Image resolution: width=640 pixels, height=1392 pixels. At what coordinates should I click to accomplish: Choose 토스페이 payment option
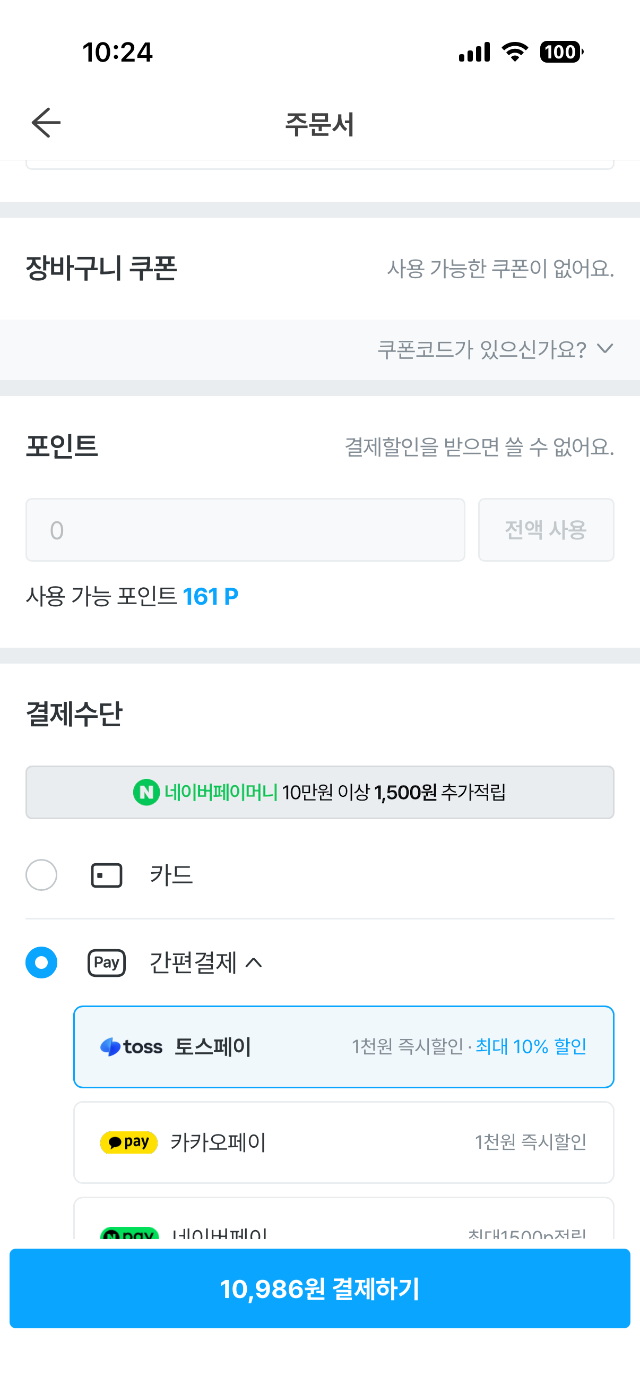tap(343, 1047)
